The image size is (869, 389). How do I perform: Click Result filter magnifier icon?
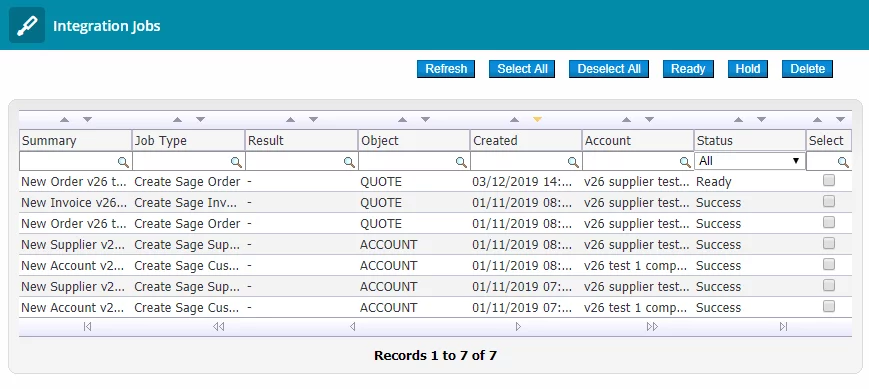tap(350, 162)
